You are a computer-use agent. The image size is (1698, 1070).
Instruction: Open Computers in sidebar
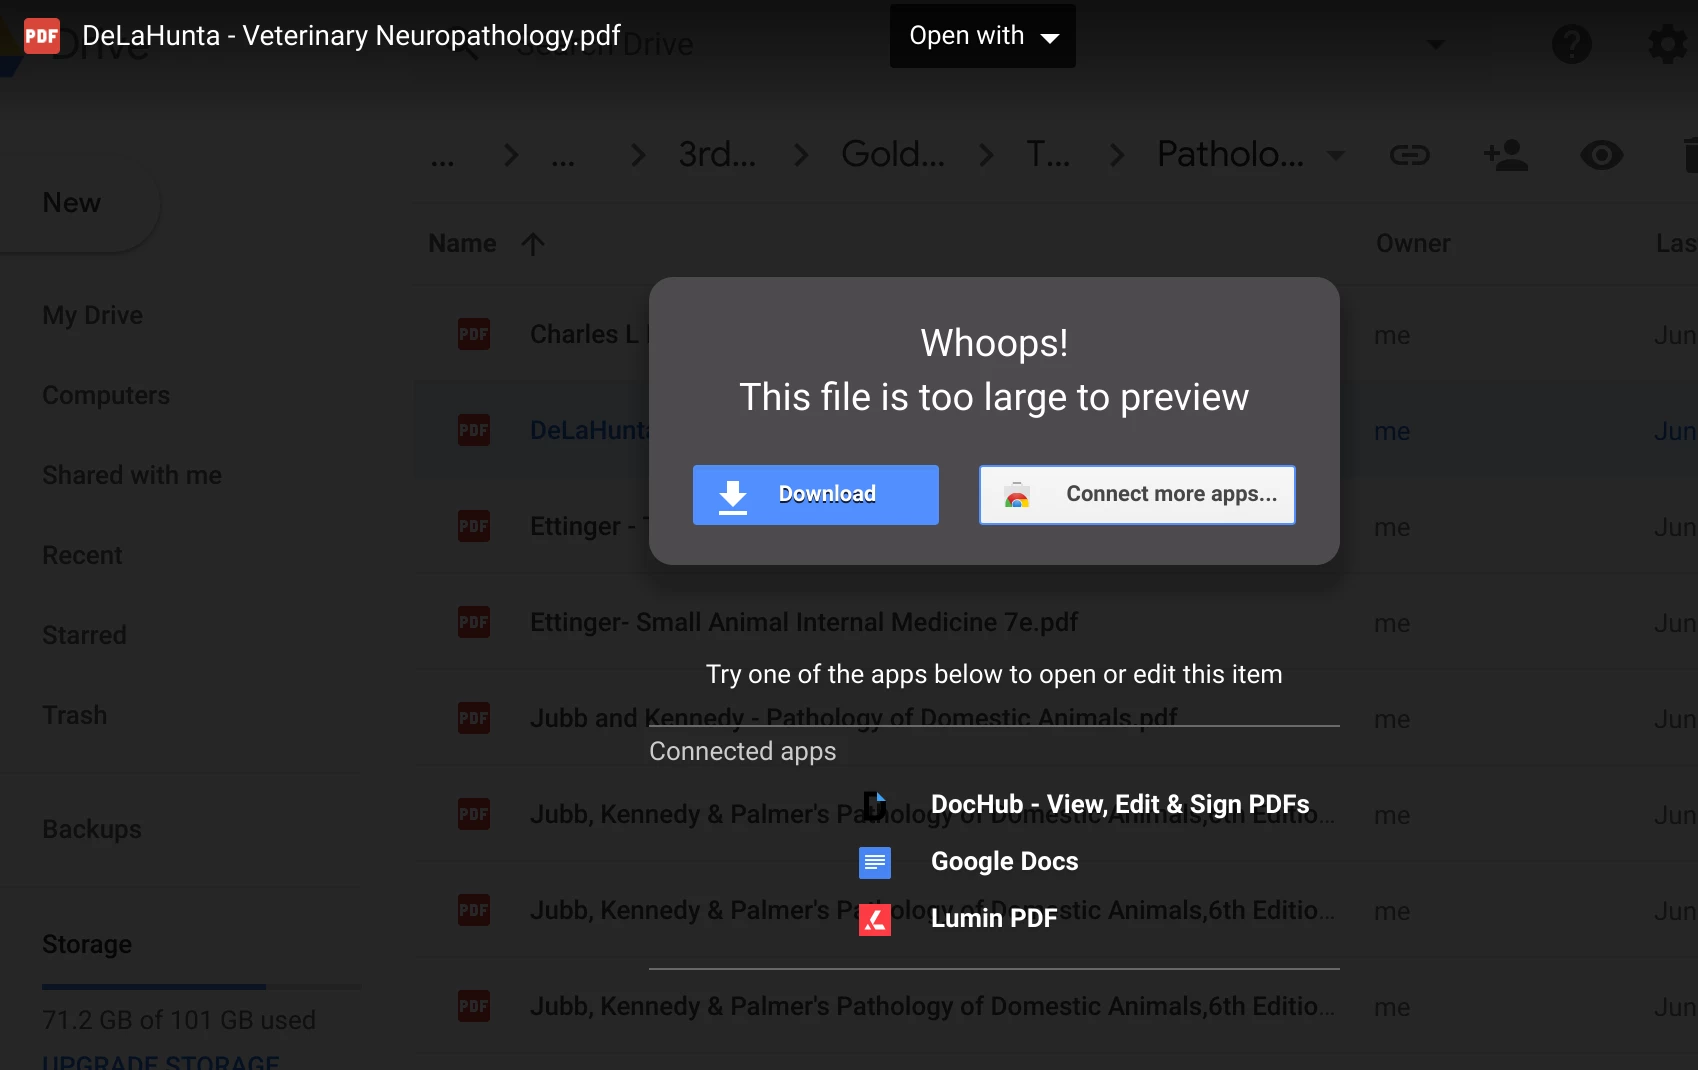106,395
